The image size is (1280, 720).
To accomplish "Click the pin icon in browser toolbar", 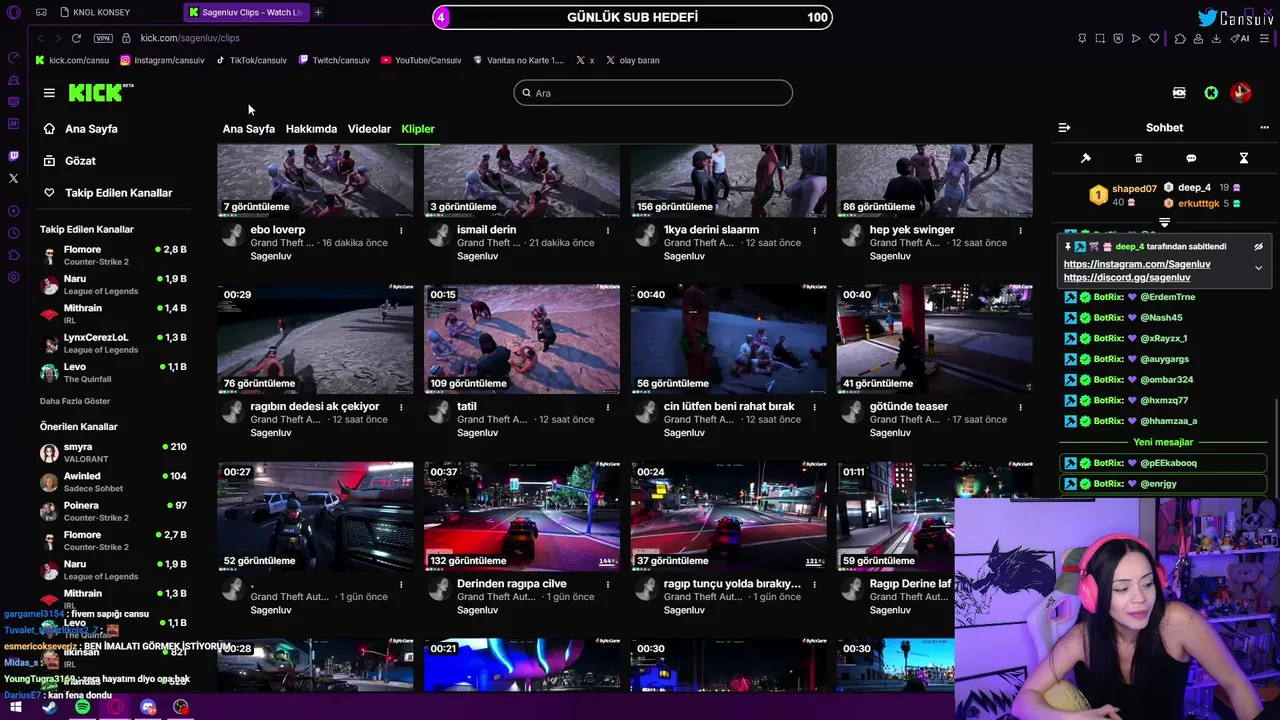I will pos(1082,38).
